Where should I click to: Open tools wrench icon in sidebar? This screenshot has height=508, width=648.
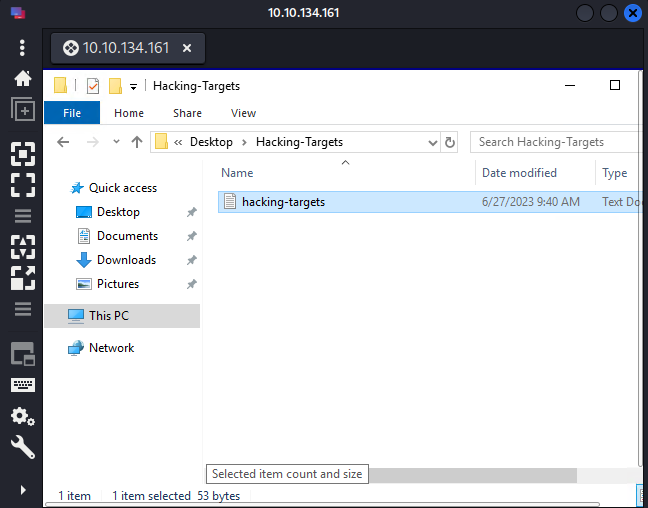tap(23, 448)
